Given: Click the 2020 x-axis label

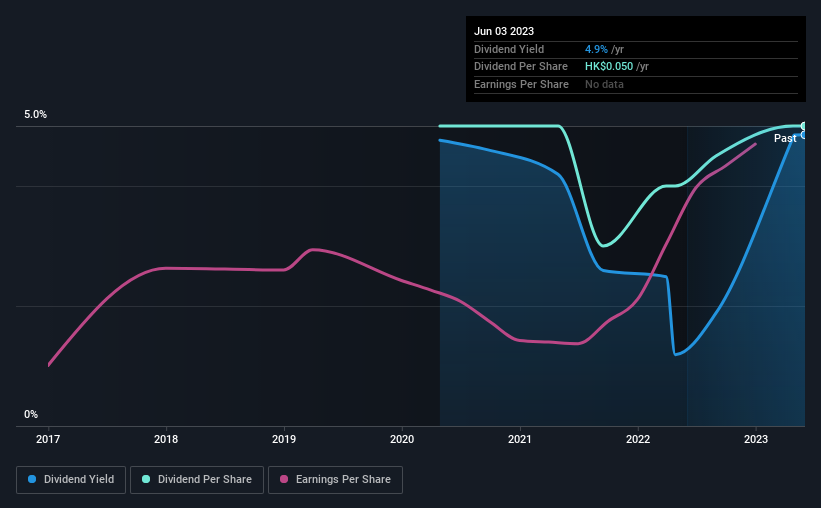Looking at the screenshot, I should [402, 439].
